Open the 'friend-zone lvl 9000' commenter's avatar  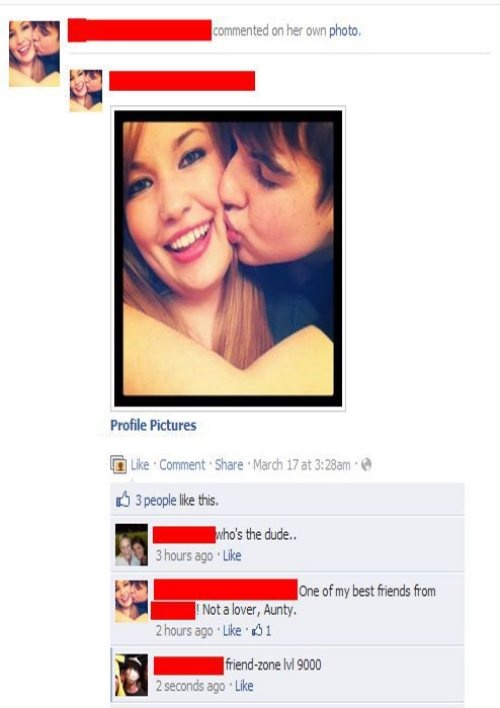pyautogui.click(x=131, y=675)
